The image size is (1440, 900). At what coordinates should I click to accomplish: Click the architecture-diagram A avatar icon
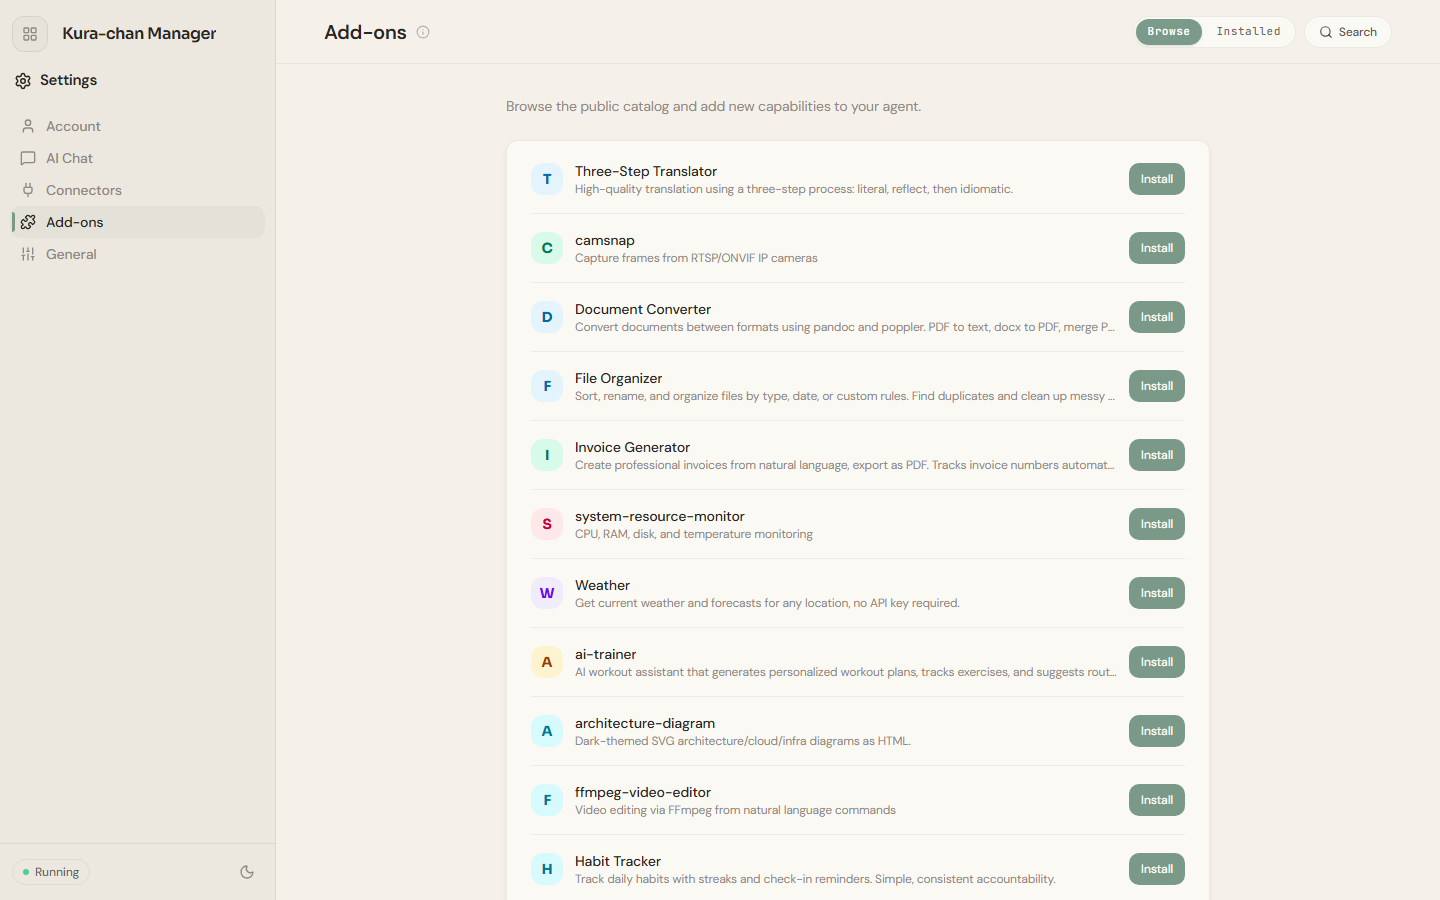[547, 731]
